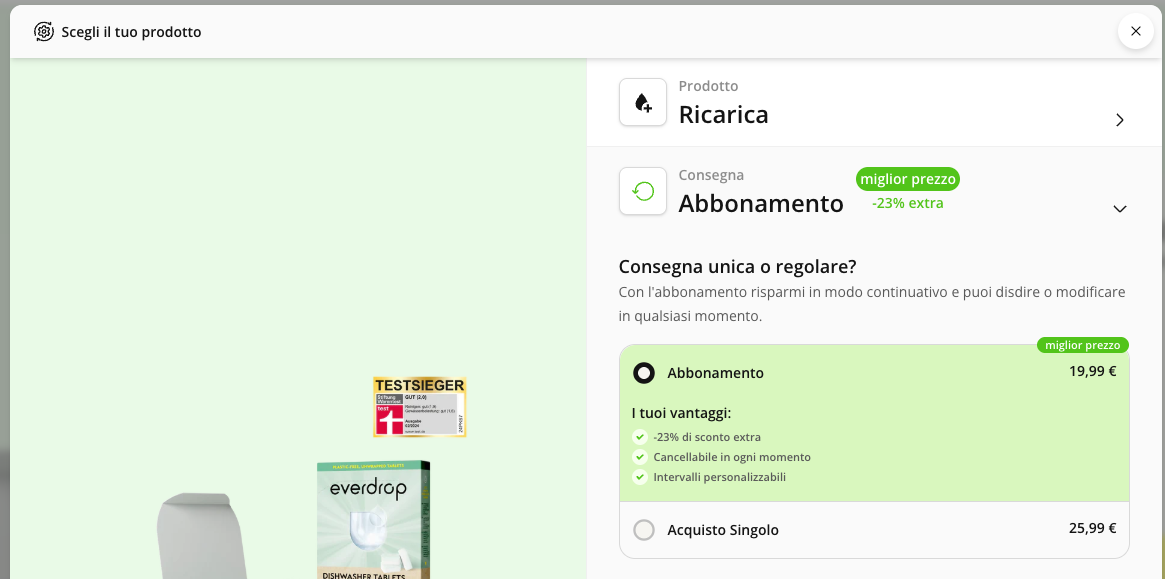Screen dimensions: 1165x579
Task: Click the gear icon beside Scegli il tuo prodotto
Action: pos(44,32)
